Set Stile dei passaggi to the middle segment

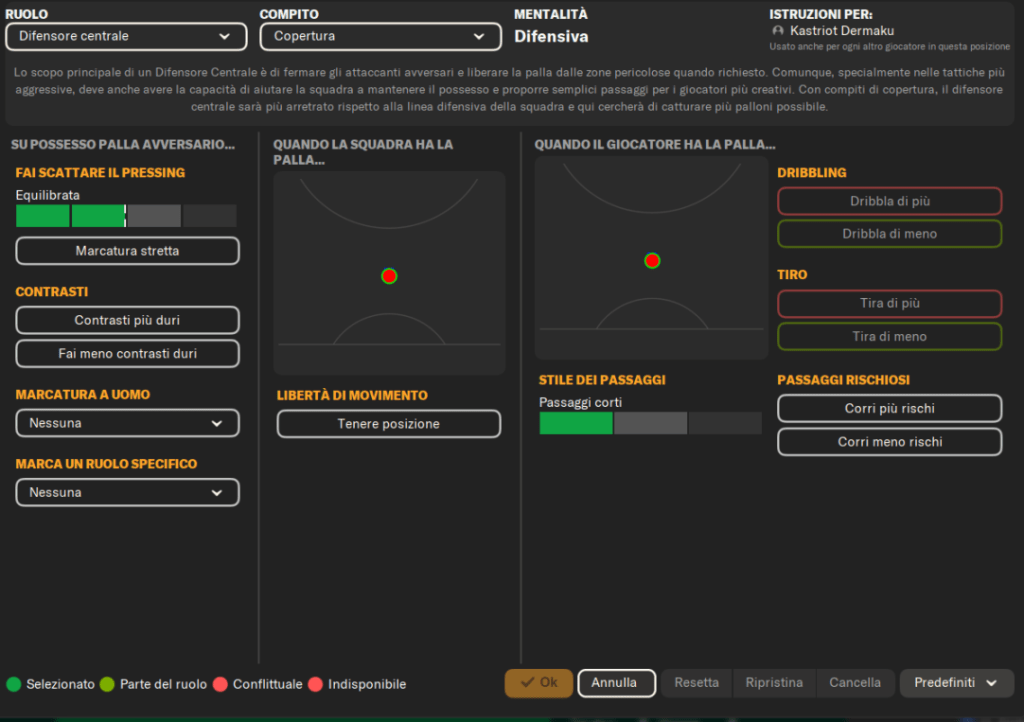pos(650,423)
